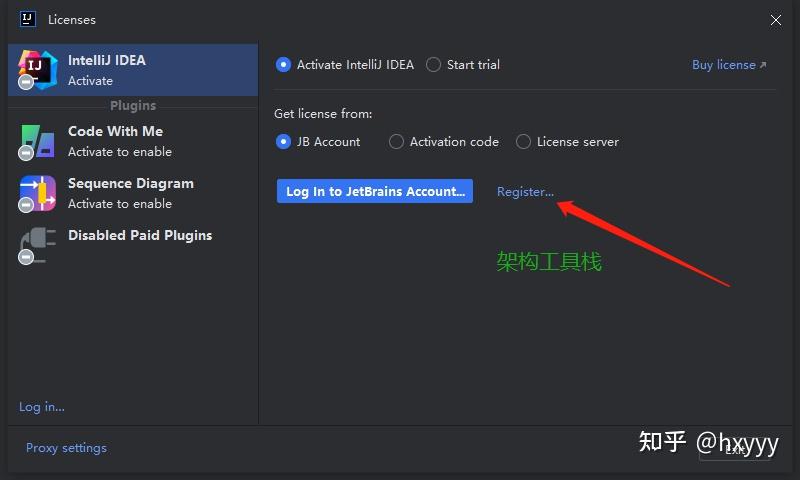800x480 pixels.
Task: Click the IntelliJ logo in title bar
Action: (28, 19)
